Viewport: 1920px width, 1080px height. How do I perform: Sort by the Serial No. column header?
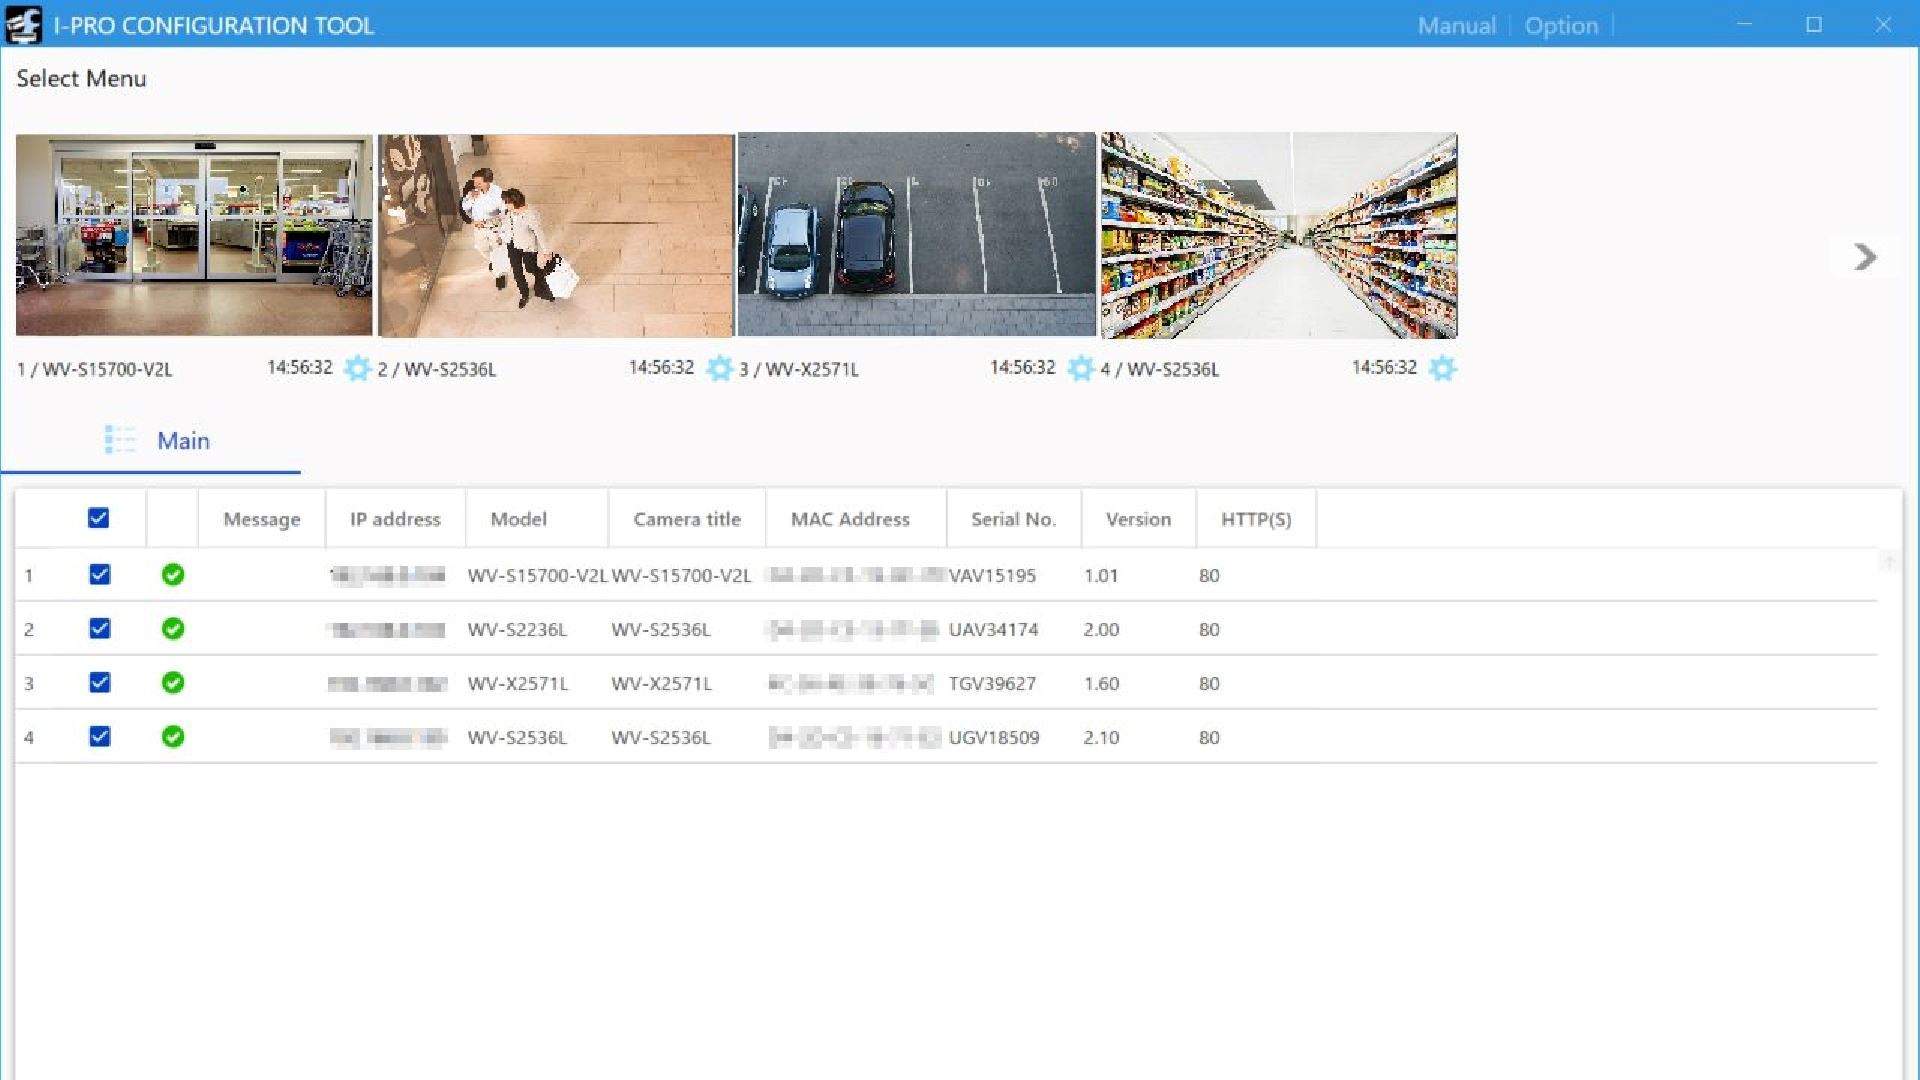pos(1013,519)
